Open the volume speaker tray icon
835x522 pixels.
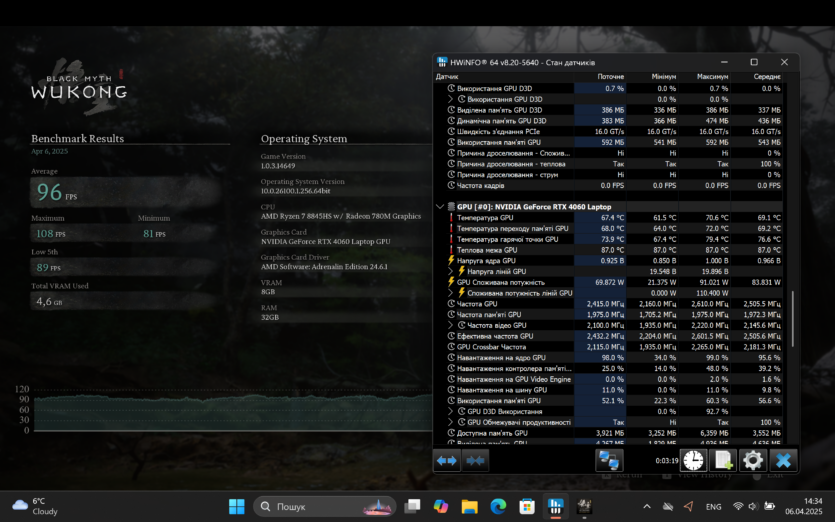[753, 507]
